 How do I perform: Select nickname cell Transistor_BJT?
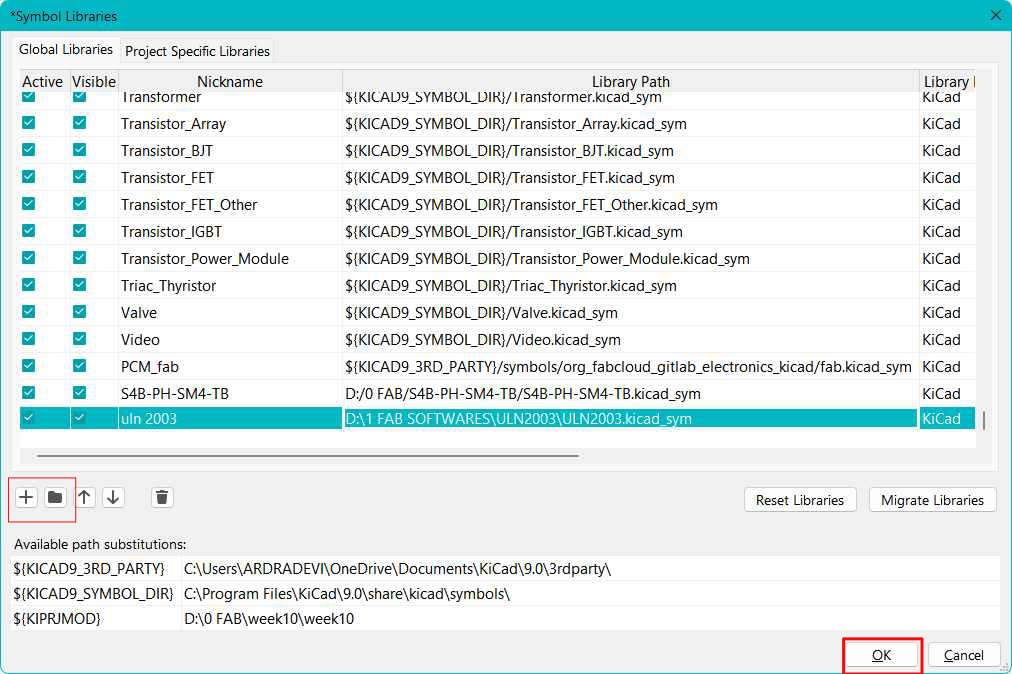pyautogui.click(x=230, y=150)
